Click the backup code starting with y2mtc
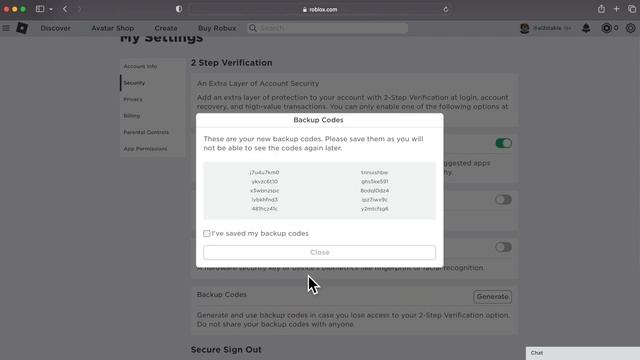 (375, 209)
